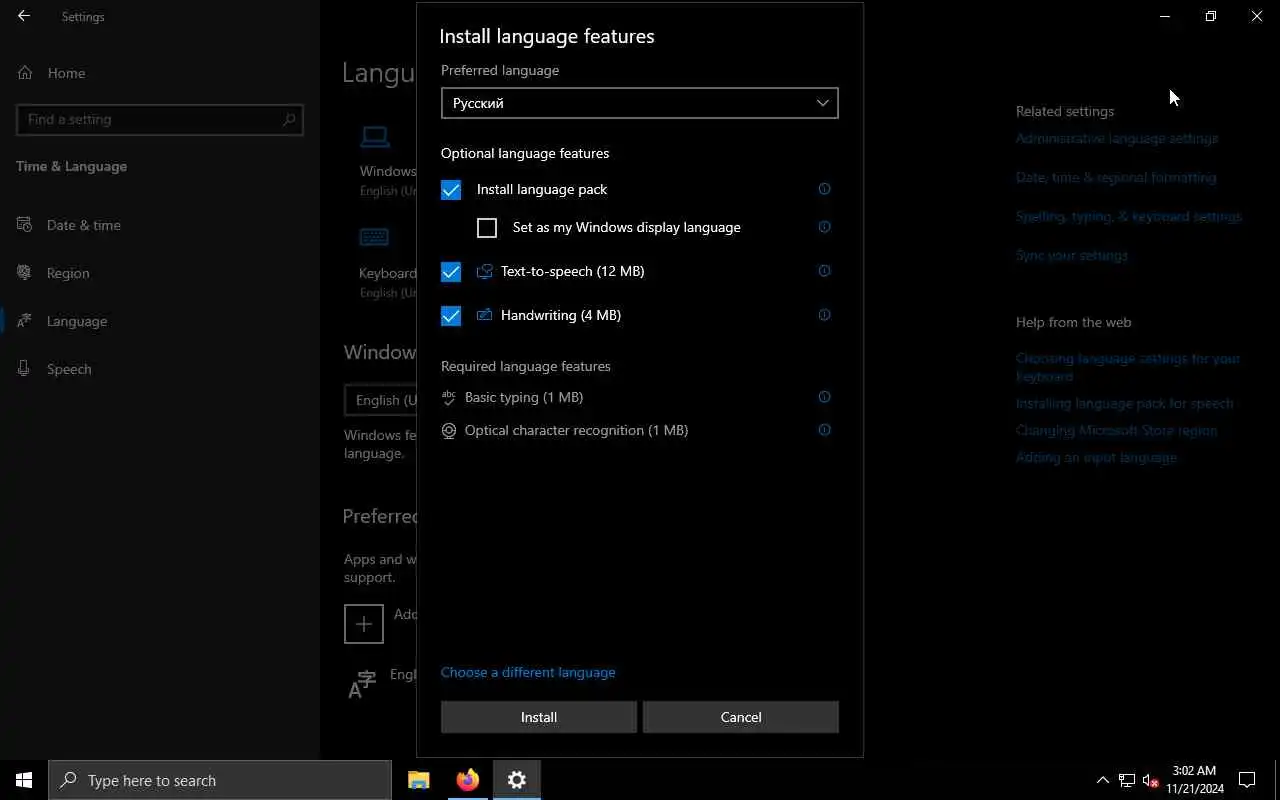Click info icon next to Handwriting
The width and height of the screenshot is (1280, 800).
click(824, 315)
